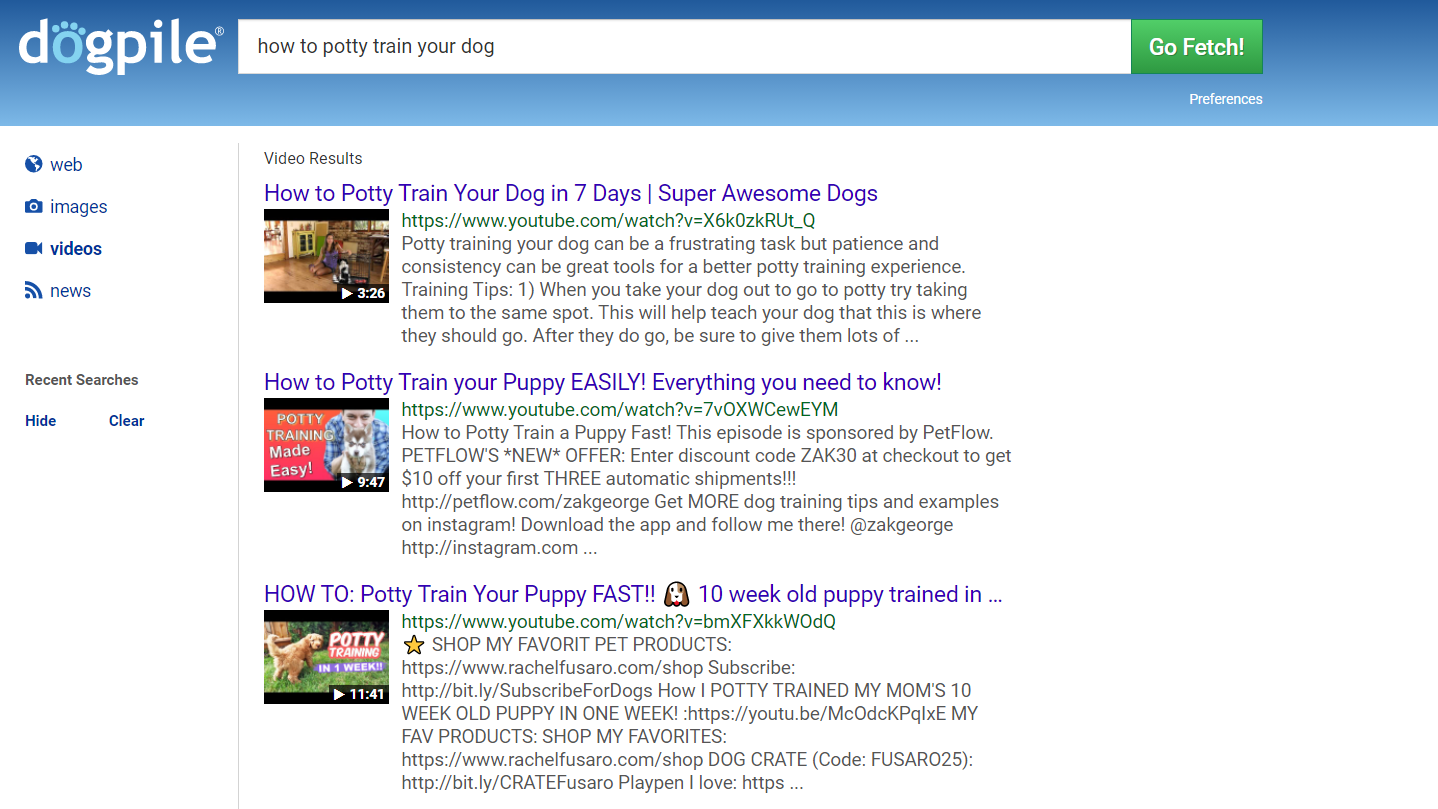Open 'How to Potty Train Your Dog in 7 Days' result
The height and width of the screenshot is (809, 1438).
(571, 193)
